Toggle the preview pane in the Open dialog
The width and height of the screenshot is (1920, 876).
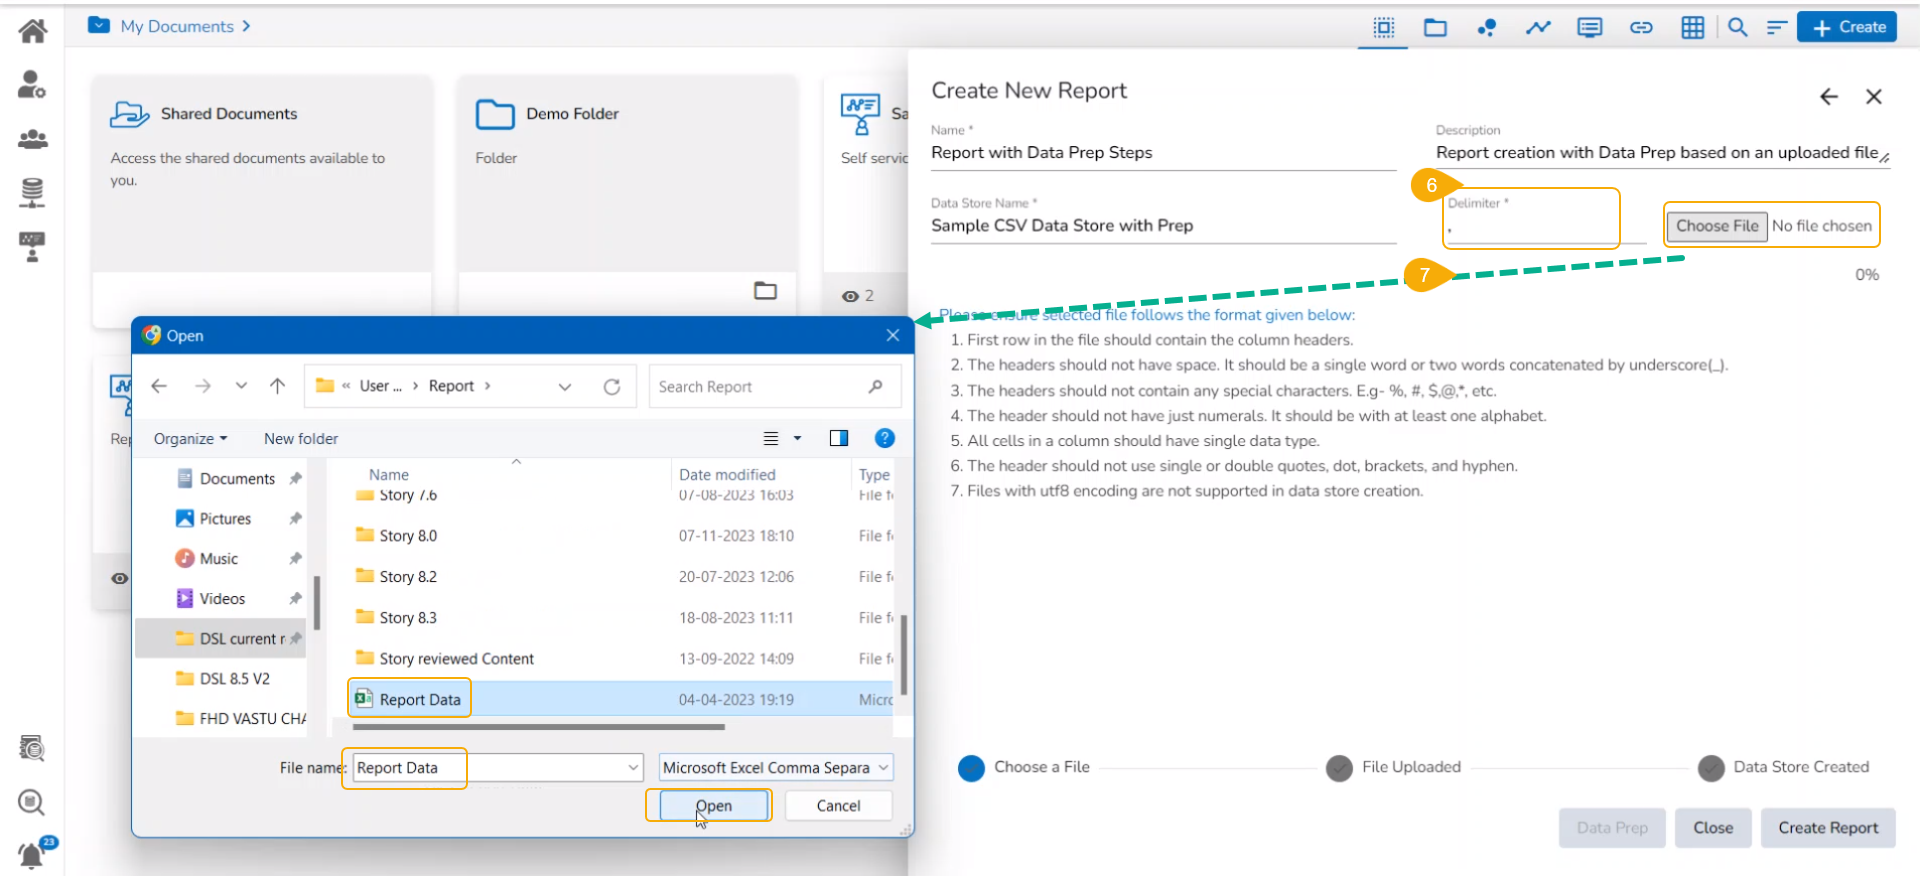tap(838, 438)
